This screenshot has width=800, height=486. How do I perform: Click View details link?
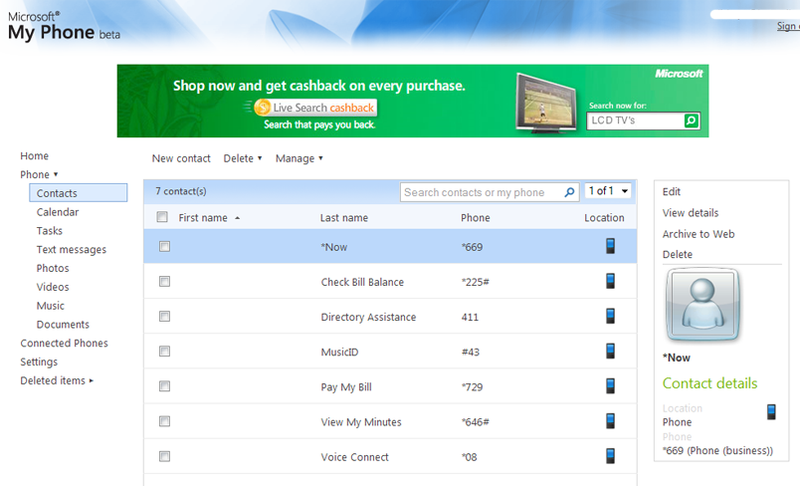coord(690,213)
